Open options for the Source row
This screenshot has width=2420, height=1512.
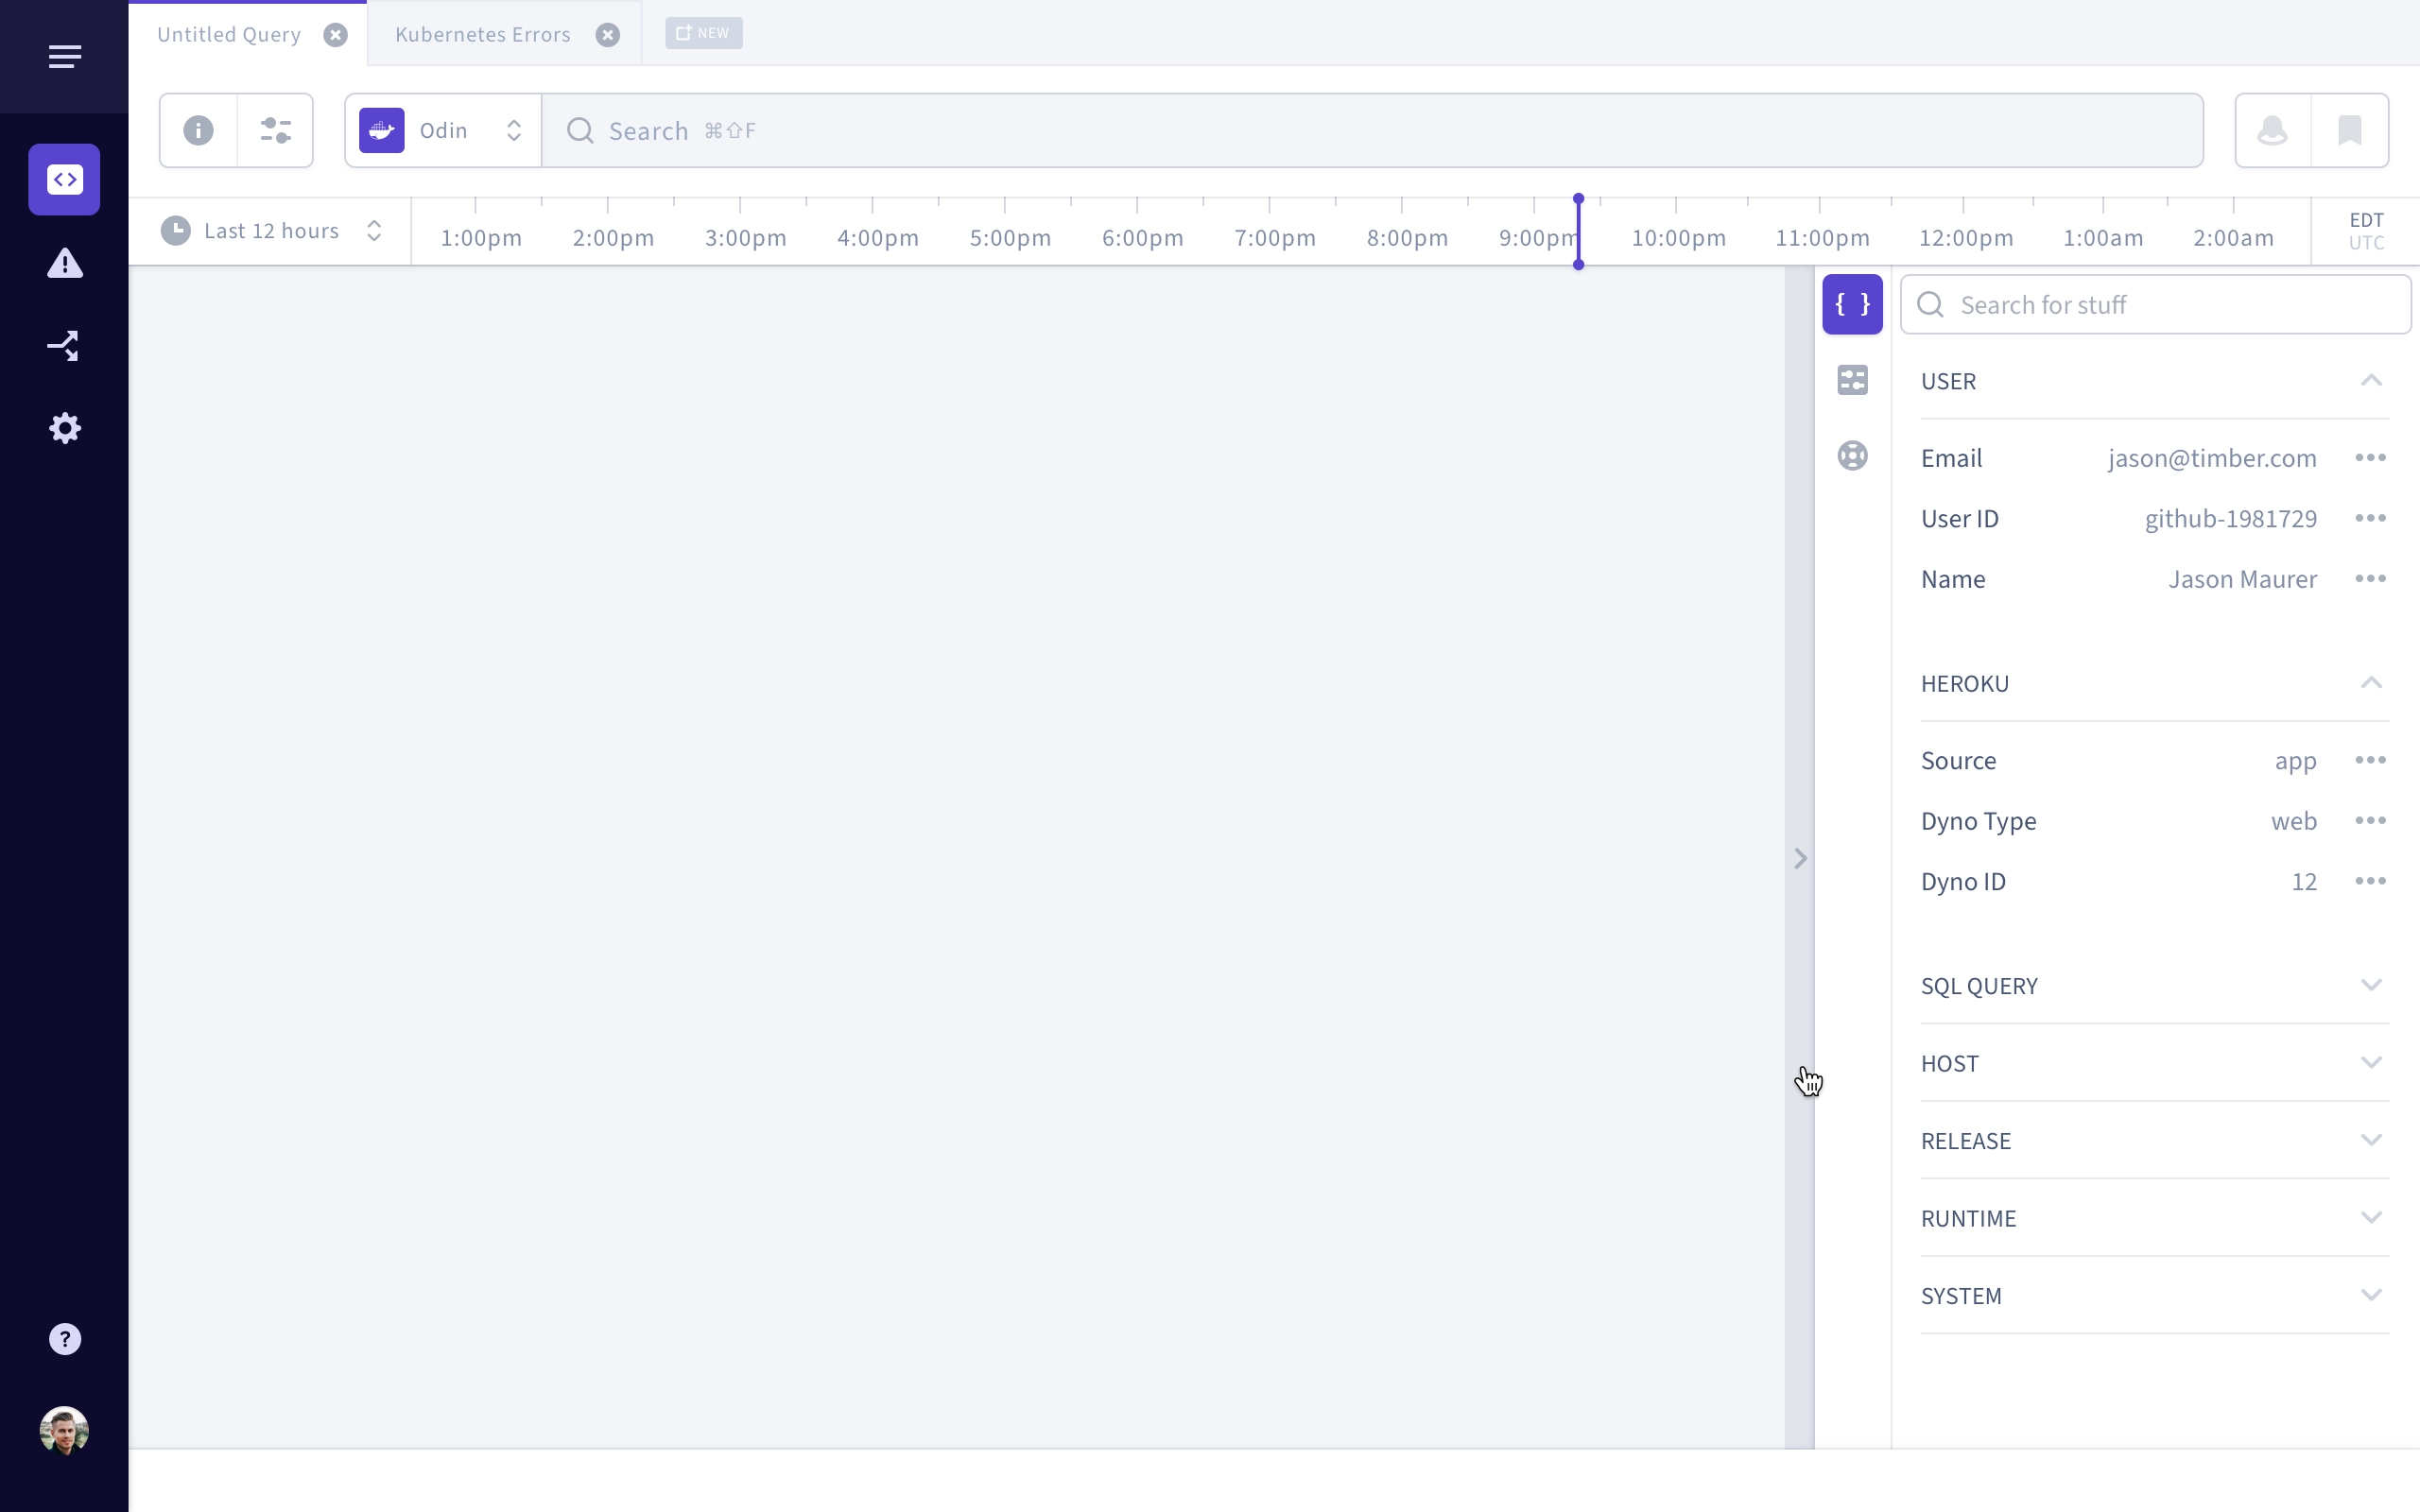coord(2370,760)
